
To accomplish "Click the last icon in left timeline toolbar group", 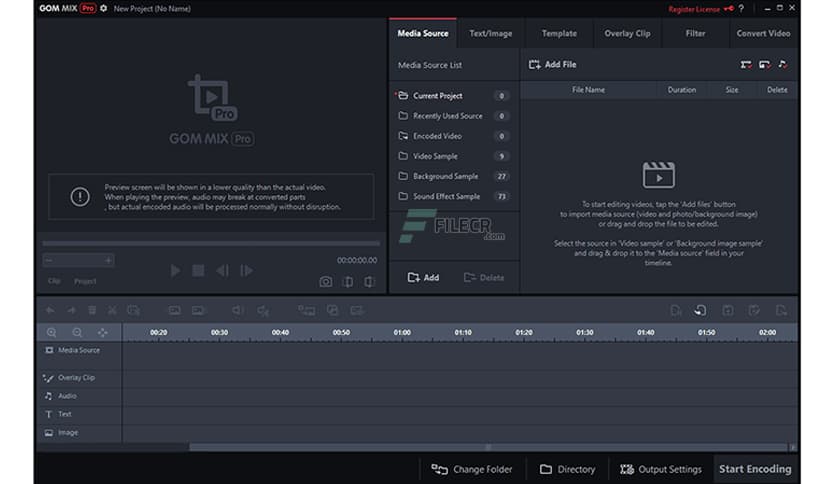I will pyautogui.click(x=357, y=310).
